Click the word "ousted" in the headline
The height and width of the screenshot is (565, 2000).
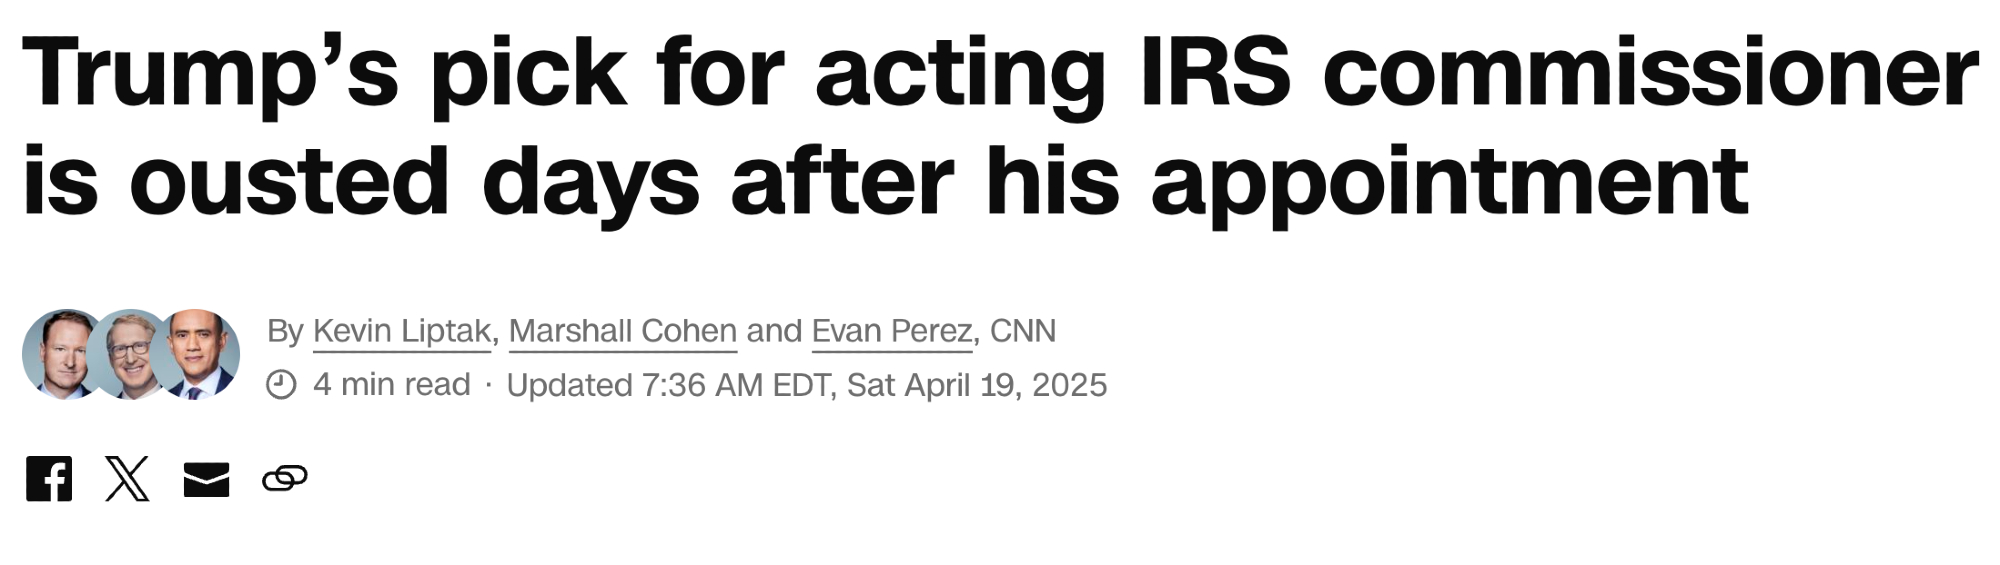click(289, 182)
